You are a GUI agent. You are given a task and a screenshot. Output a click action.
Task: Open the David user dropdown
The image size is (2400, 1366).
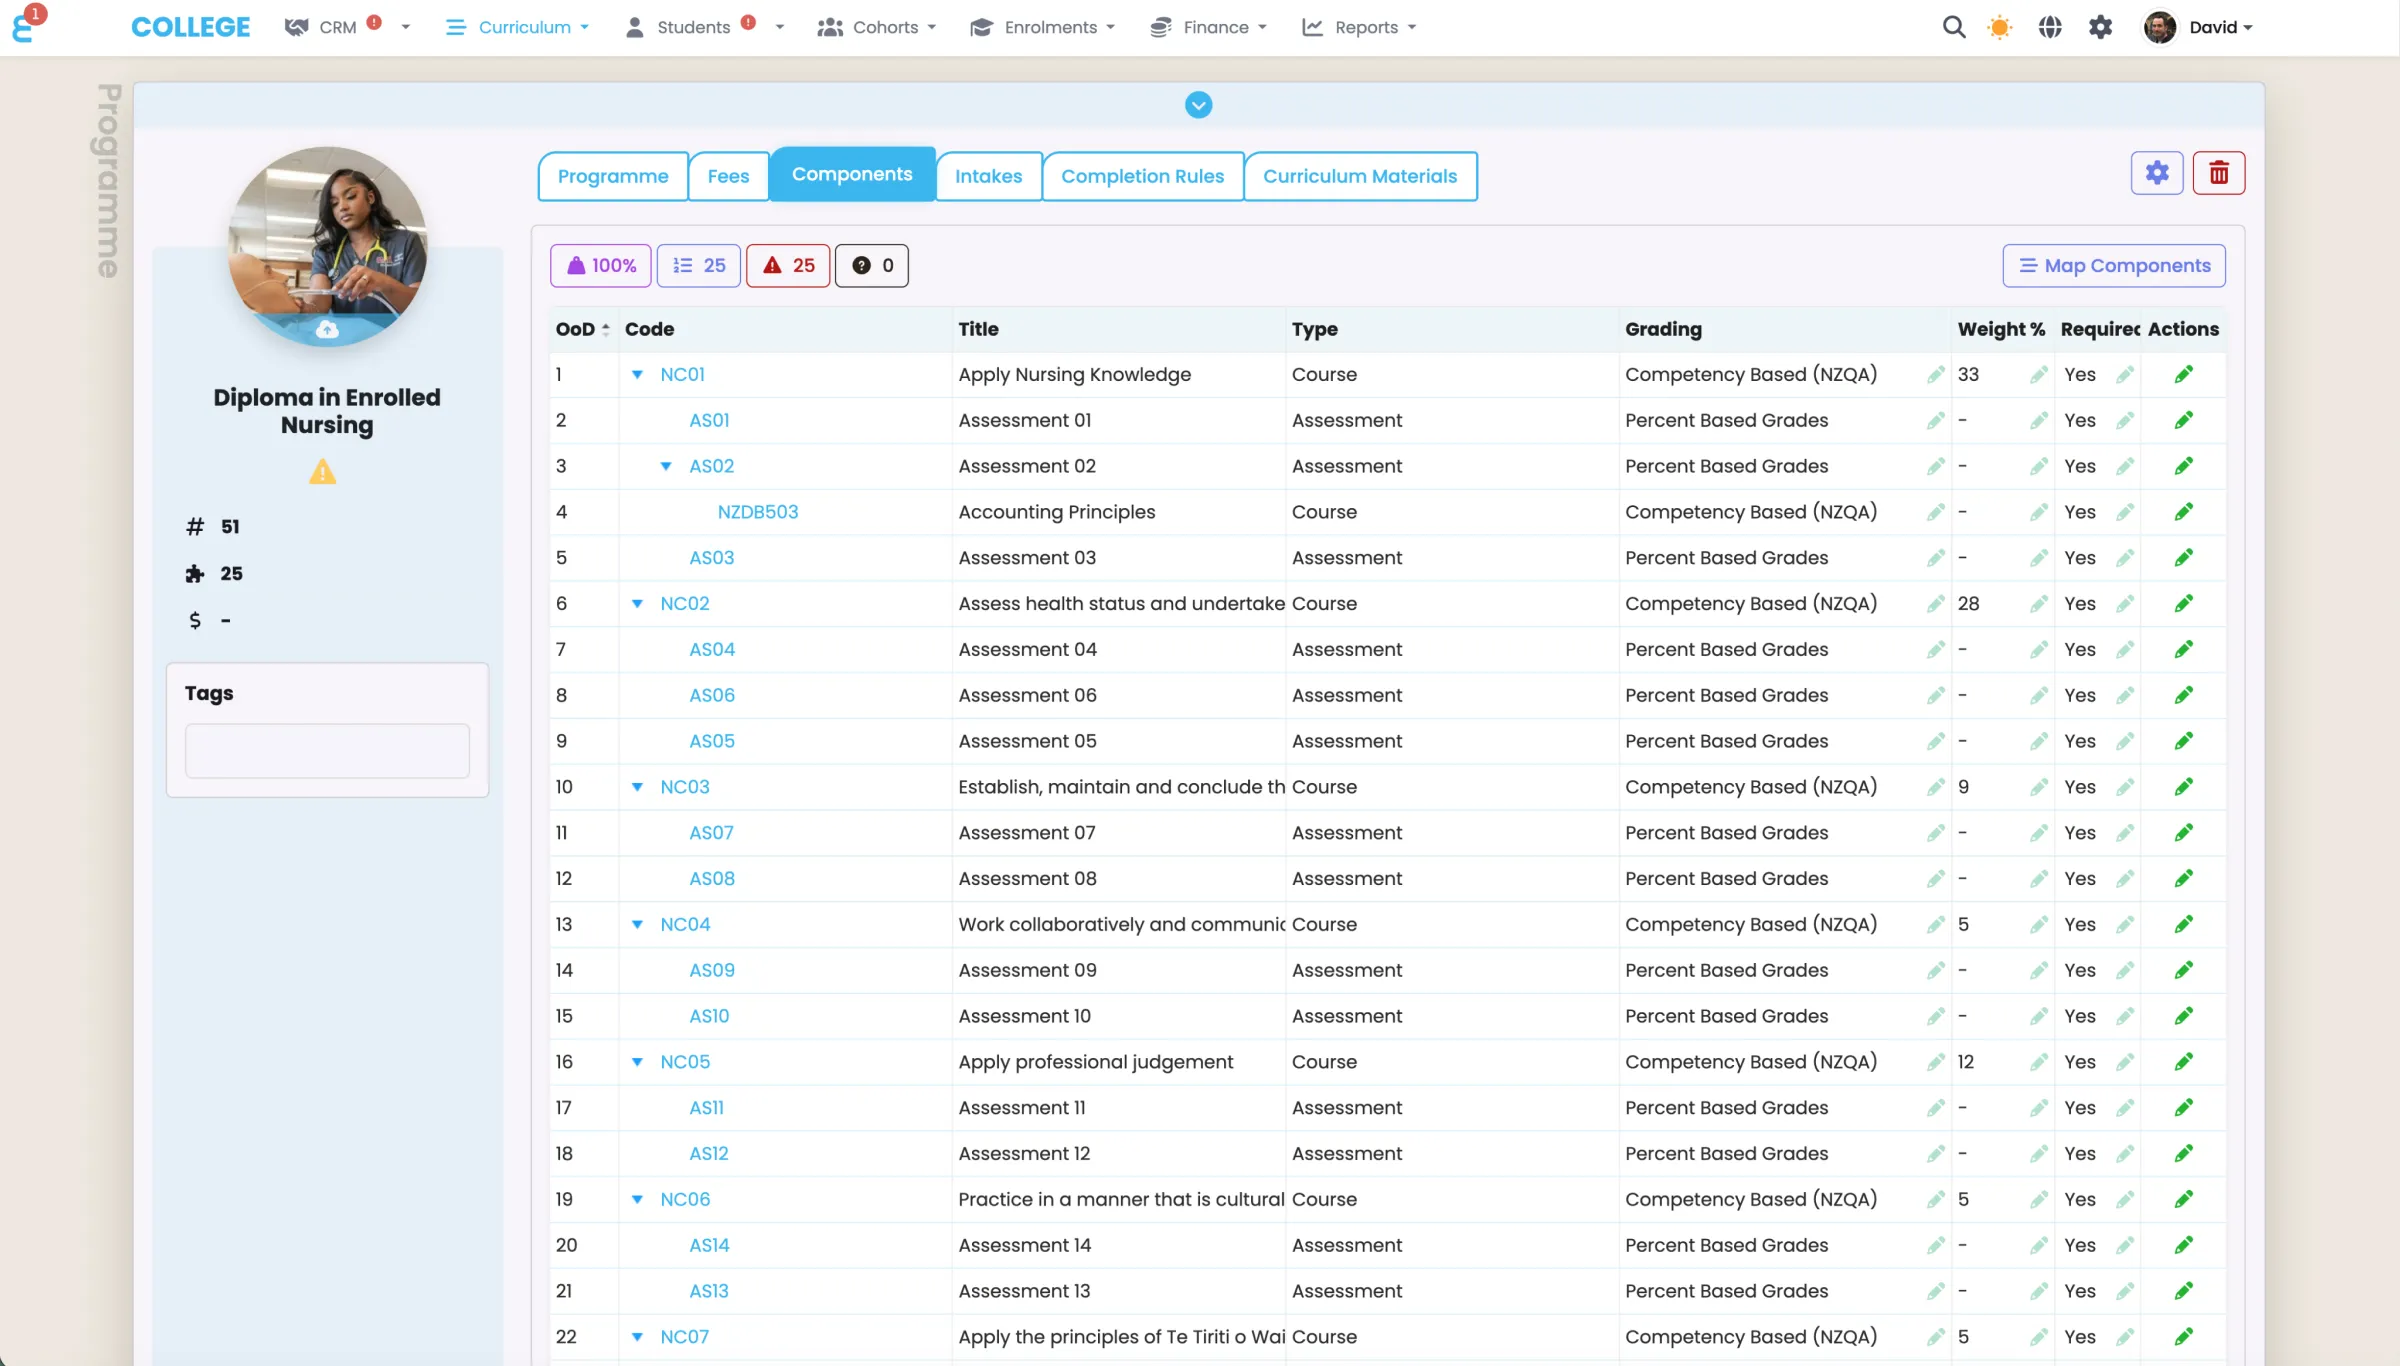coord(2199,27)
